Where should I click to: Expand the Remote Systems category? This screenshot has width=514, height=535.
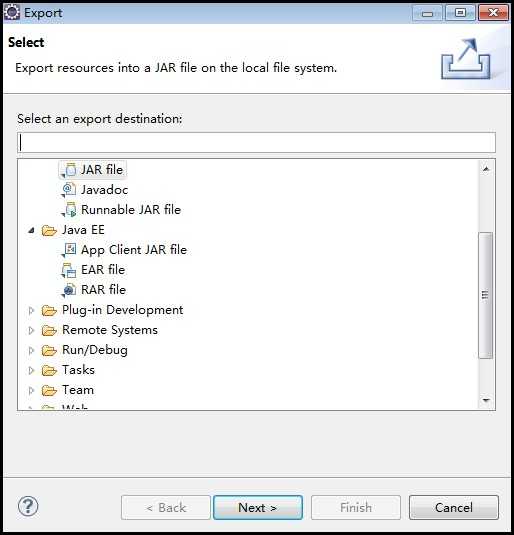pyautogui.click(x=31, y=330)
